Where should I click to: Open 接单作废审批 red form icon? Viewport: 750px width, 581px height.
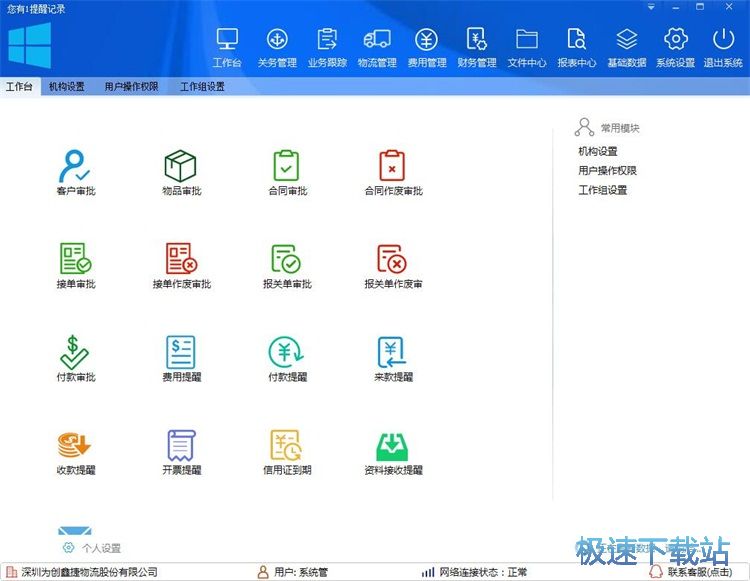point(181,259)
